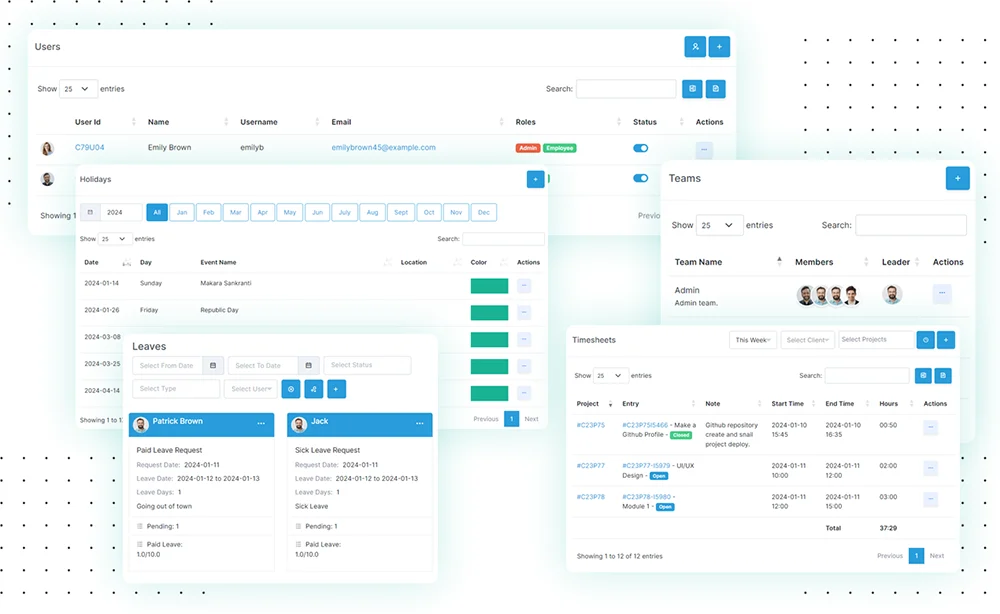Expand the Users entries-per-page dropdown
The height and width of the screenshot is (614, 1000).
(79, 89)
